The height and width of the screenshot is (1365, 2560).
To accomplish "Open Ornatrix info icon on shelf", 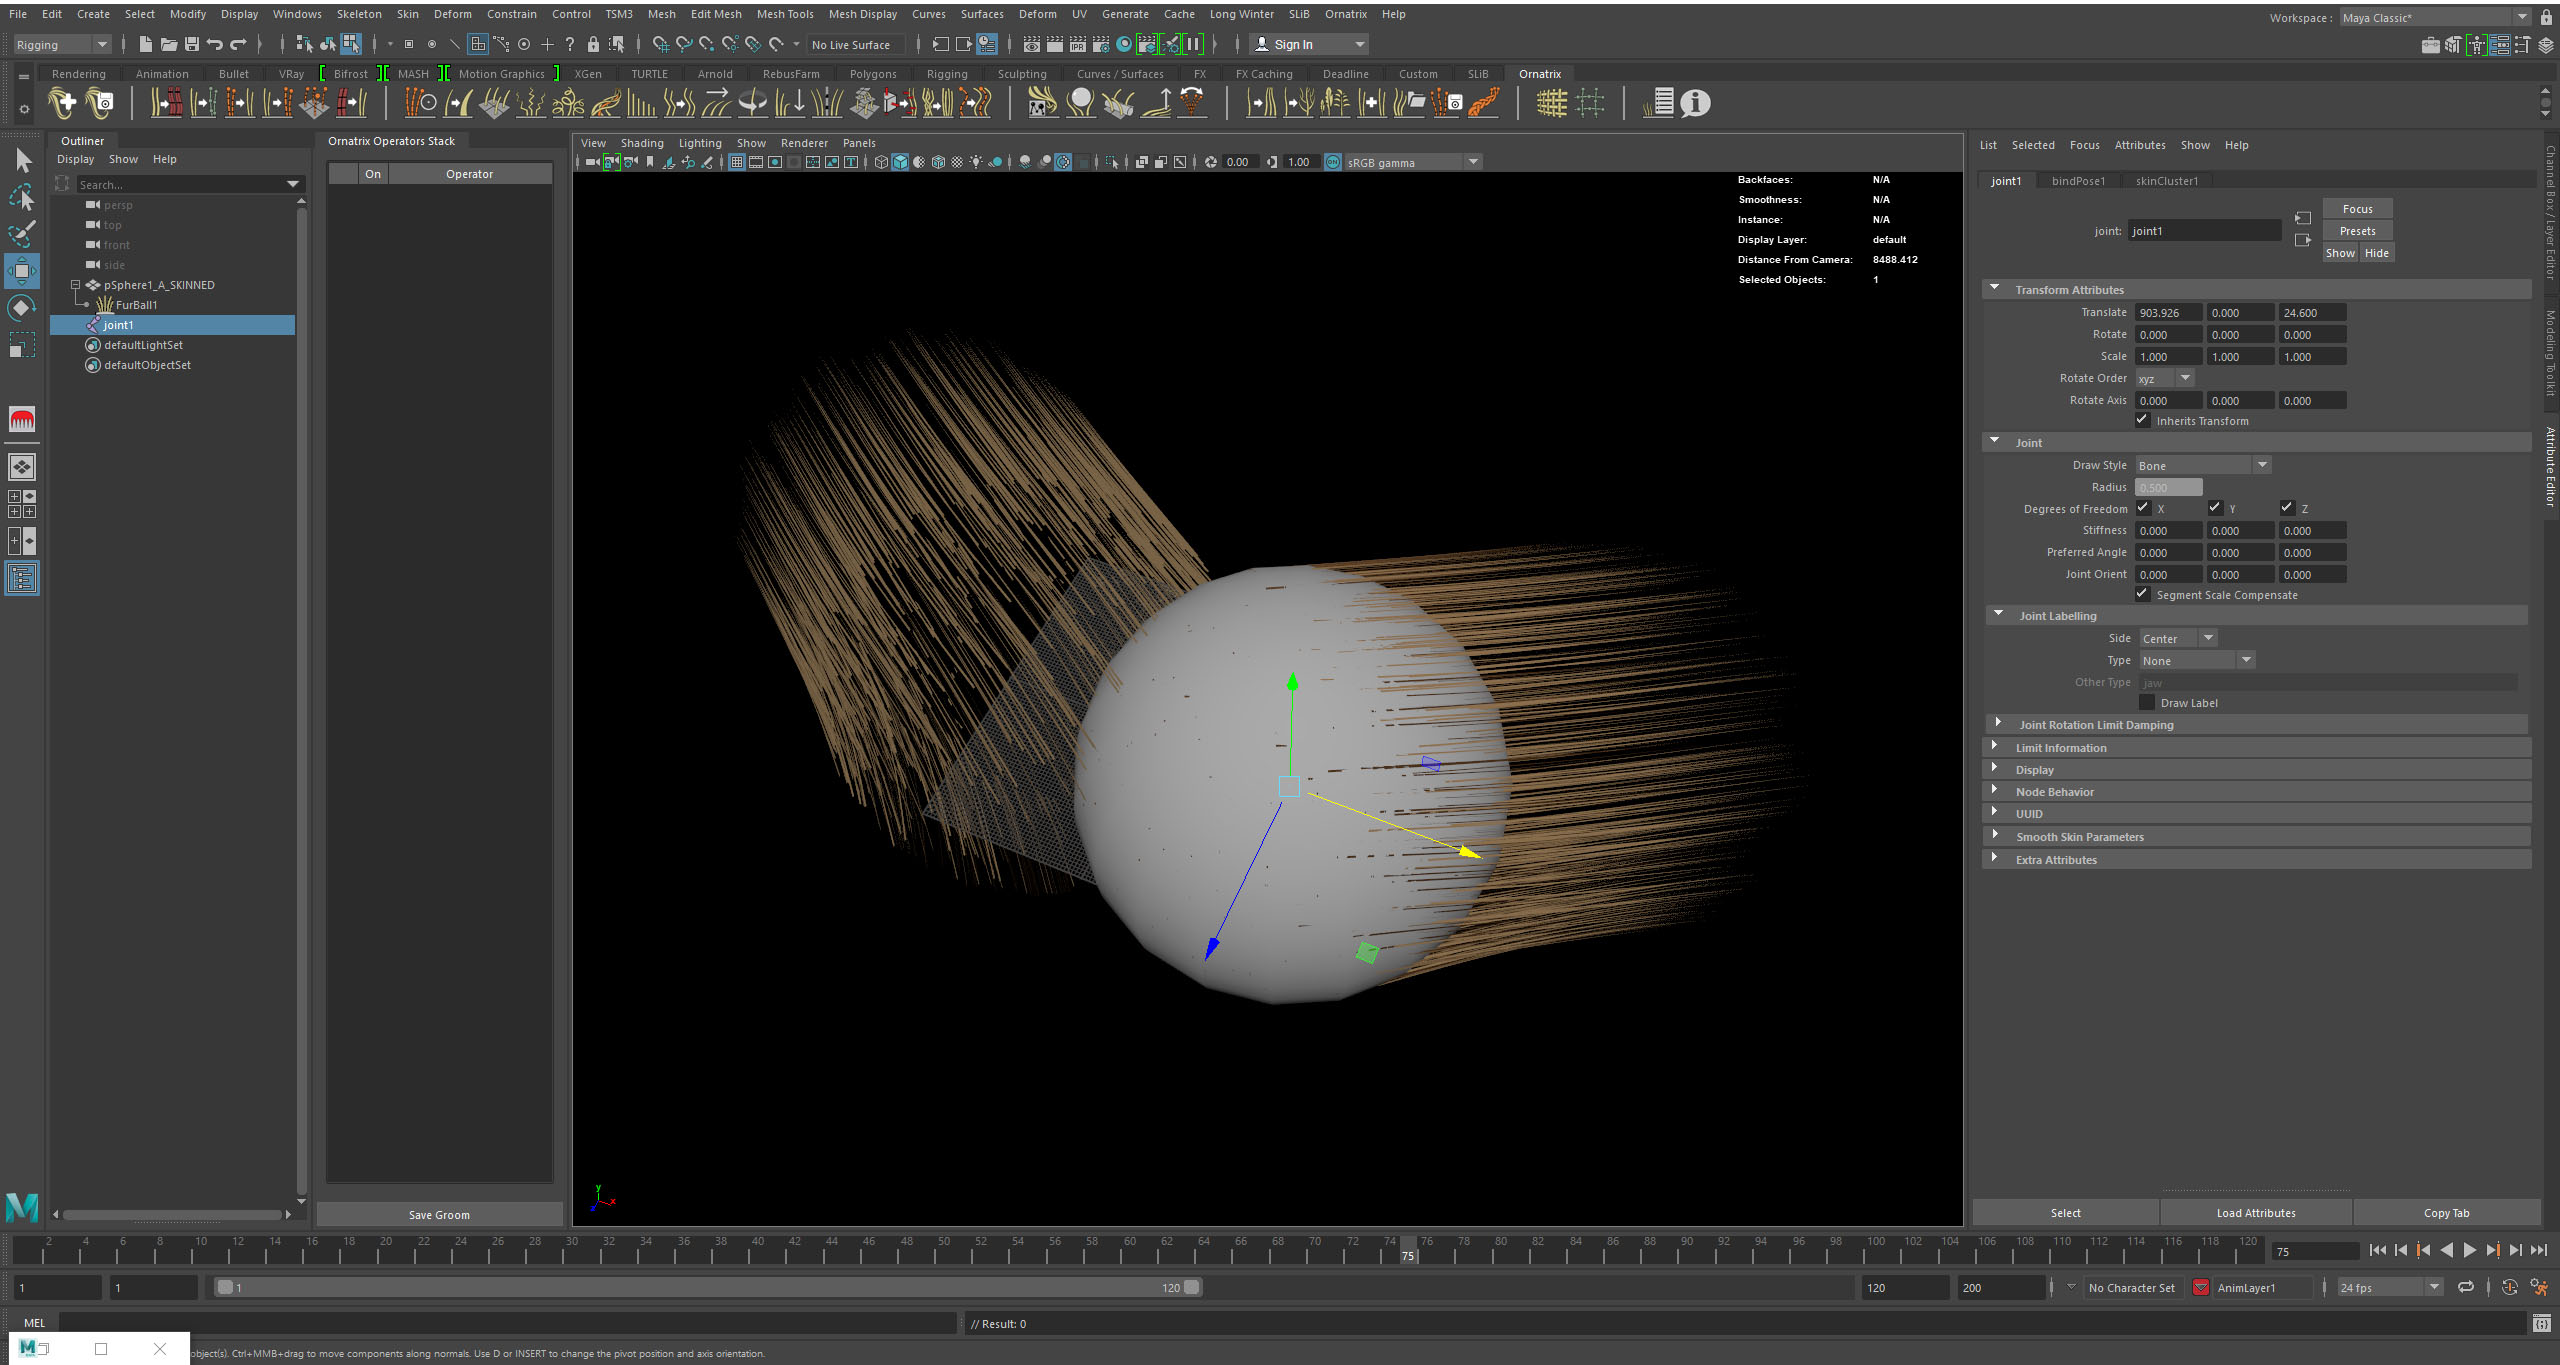I will 1695,103.
